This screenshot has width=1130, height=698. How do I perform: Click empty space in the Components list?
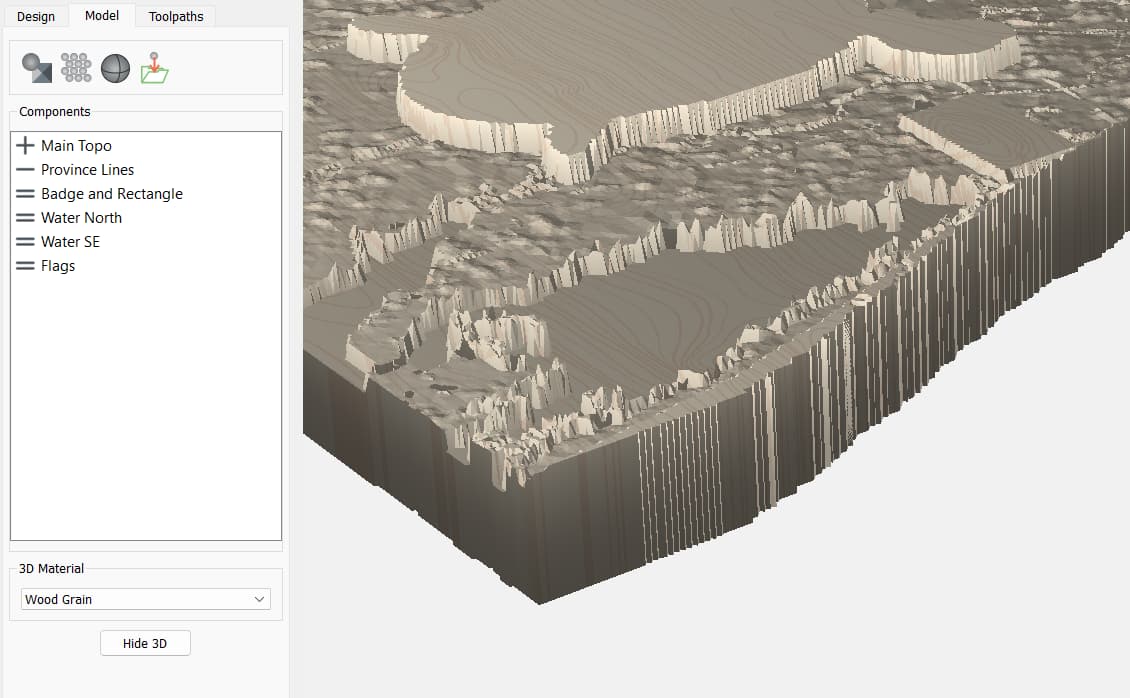tap(146, 420)
